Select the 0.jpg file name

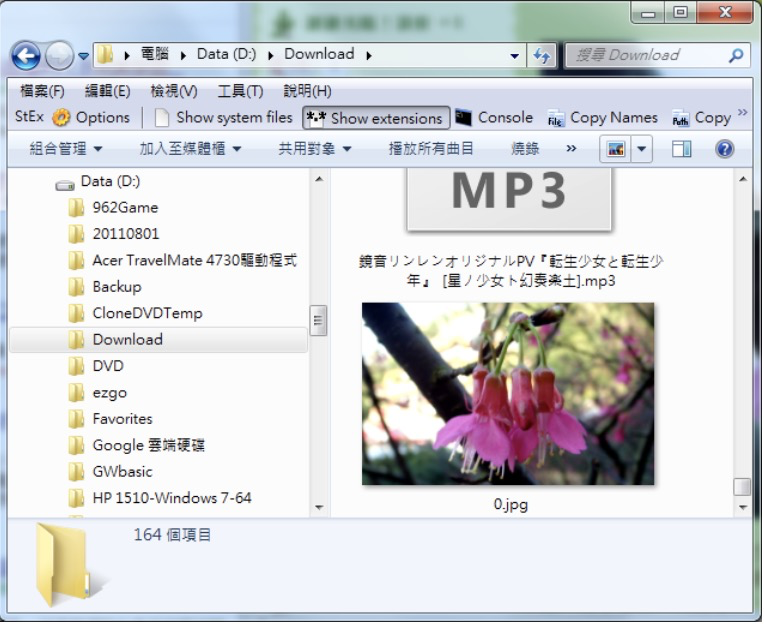tap(510, 504)
